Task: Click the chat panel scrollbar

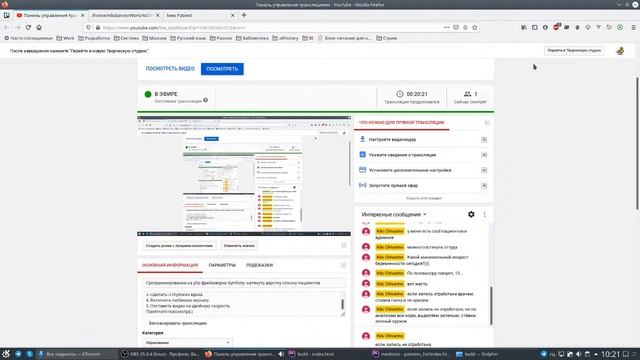Action: (x=491, y=305)
